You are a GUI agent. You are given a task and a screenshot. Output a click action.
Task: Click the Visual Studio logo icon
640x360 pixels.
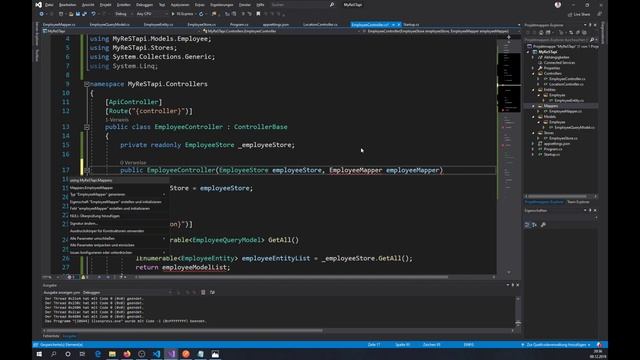coord(38,5)
